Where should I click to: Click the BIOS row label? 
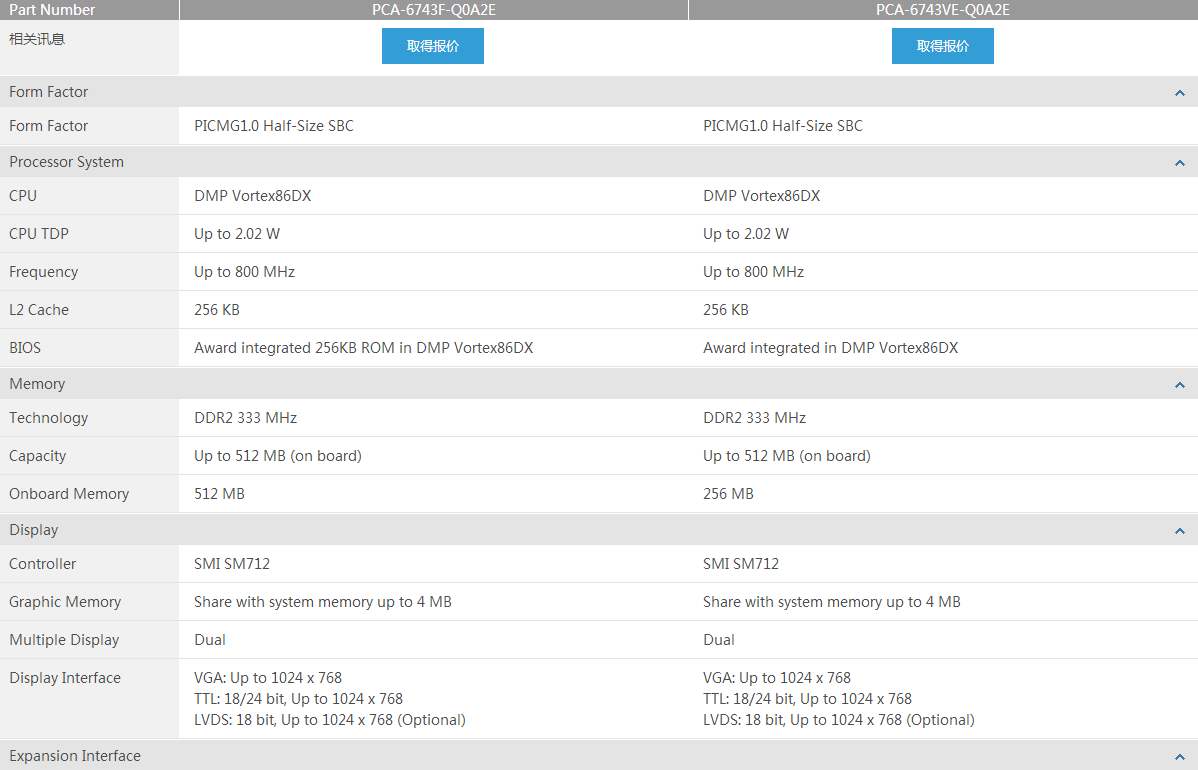click(25, 348)
